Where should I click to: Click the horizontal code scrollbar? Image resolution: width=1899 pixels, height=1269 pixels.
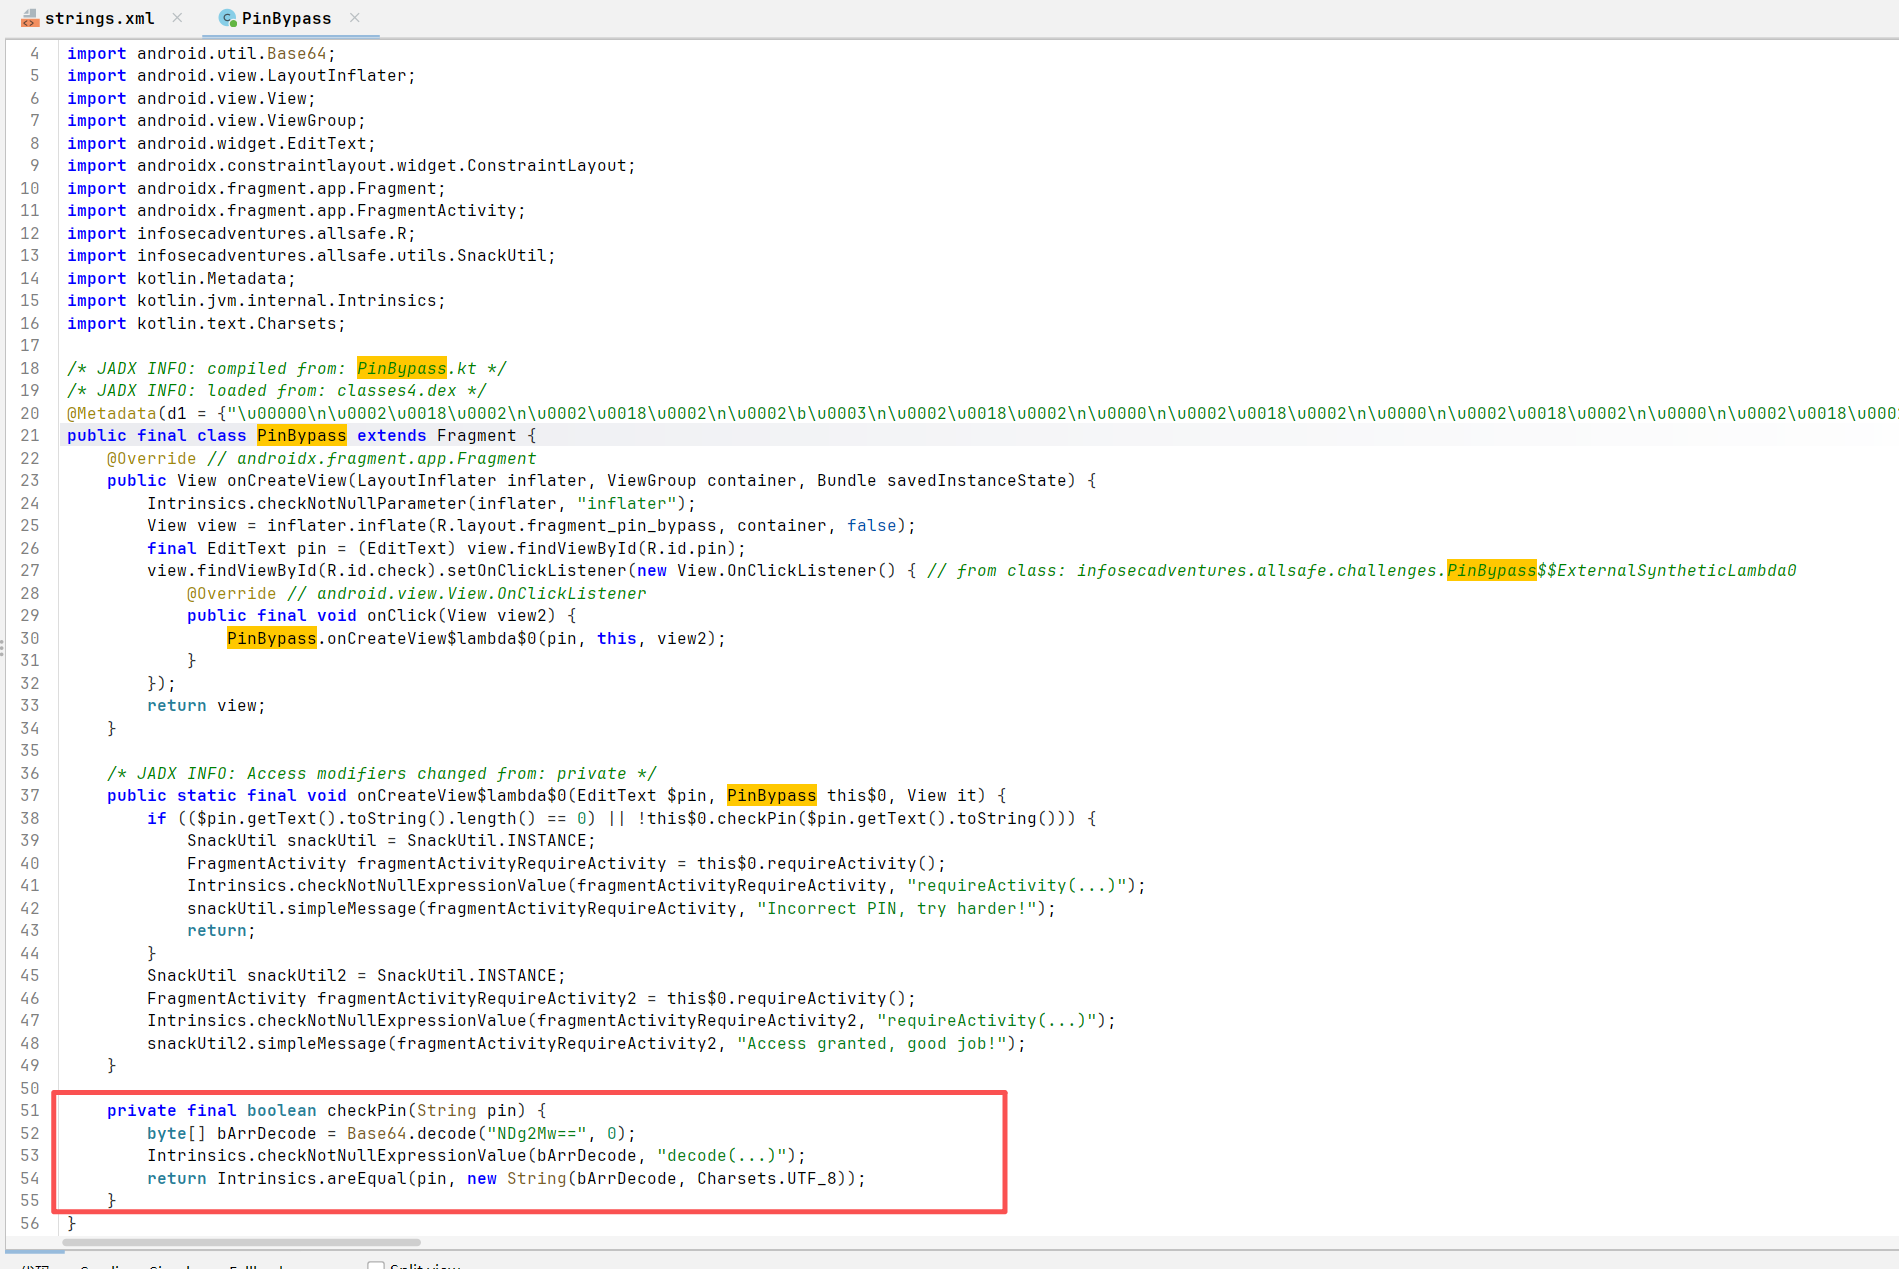point(240,1242)
